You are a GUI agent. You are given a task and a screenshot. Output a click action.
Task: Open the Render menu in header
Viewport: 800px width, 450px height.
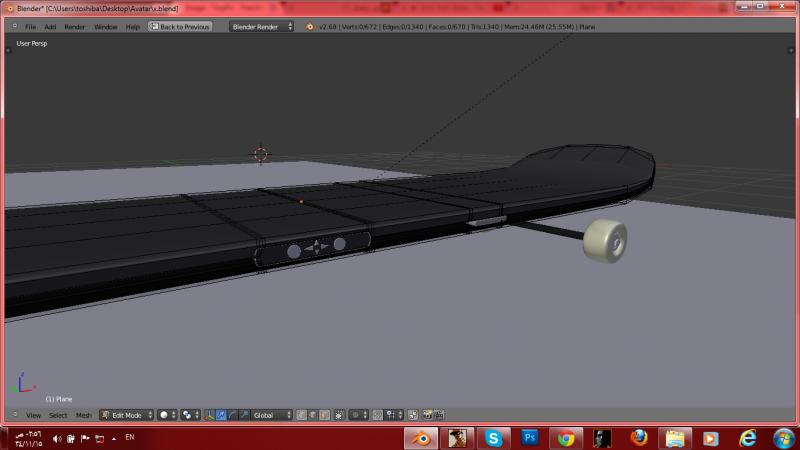[74, 27]
